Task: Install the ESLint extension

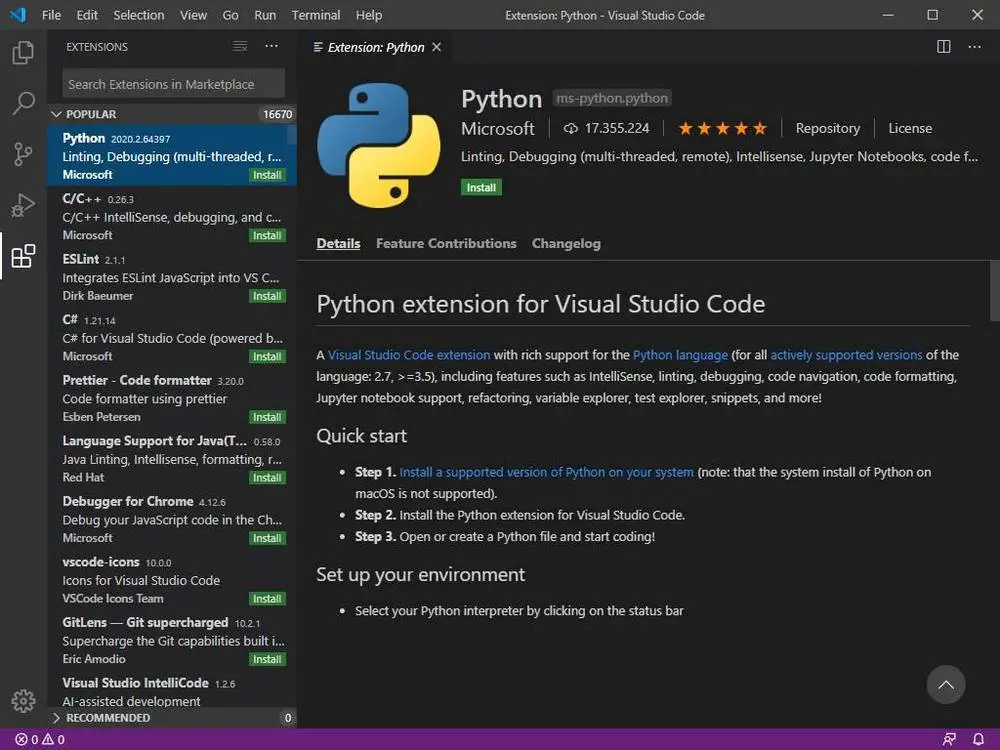Action: [267, 296]
